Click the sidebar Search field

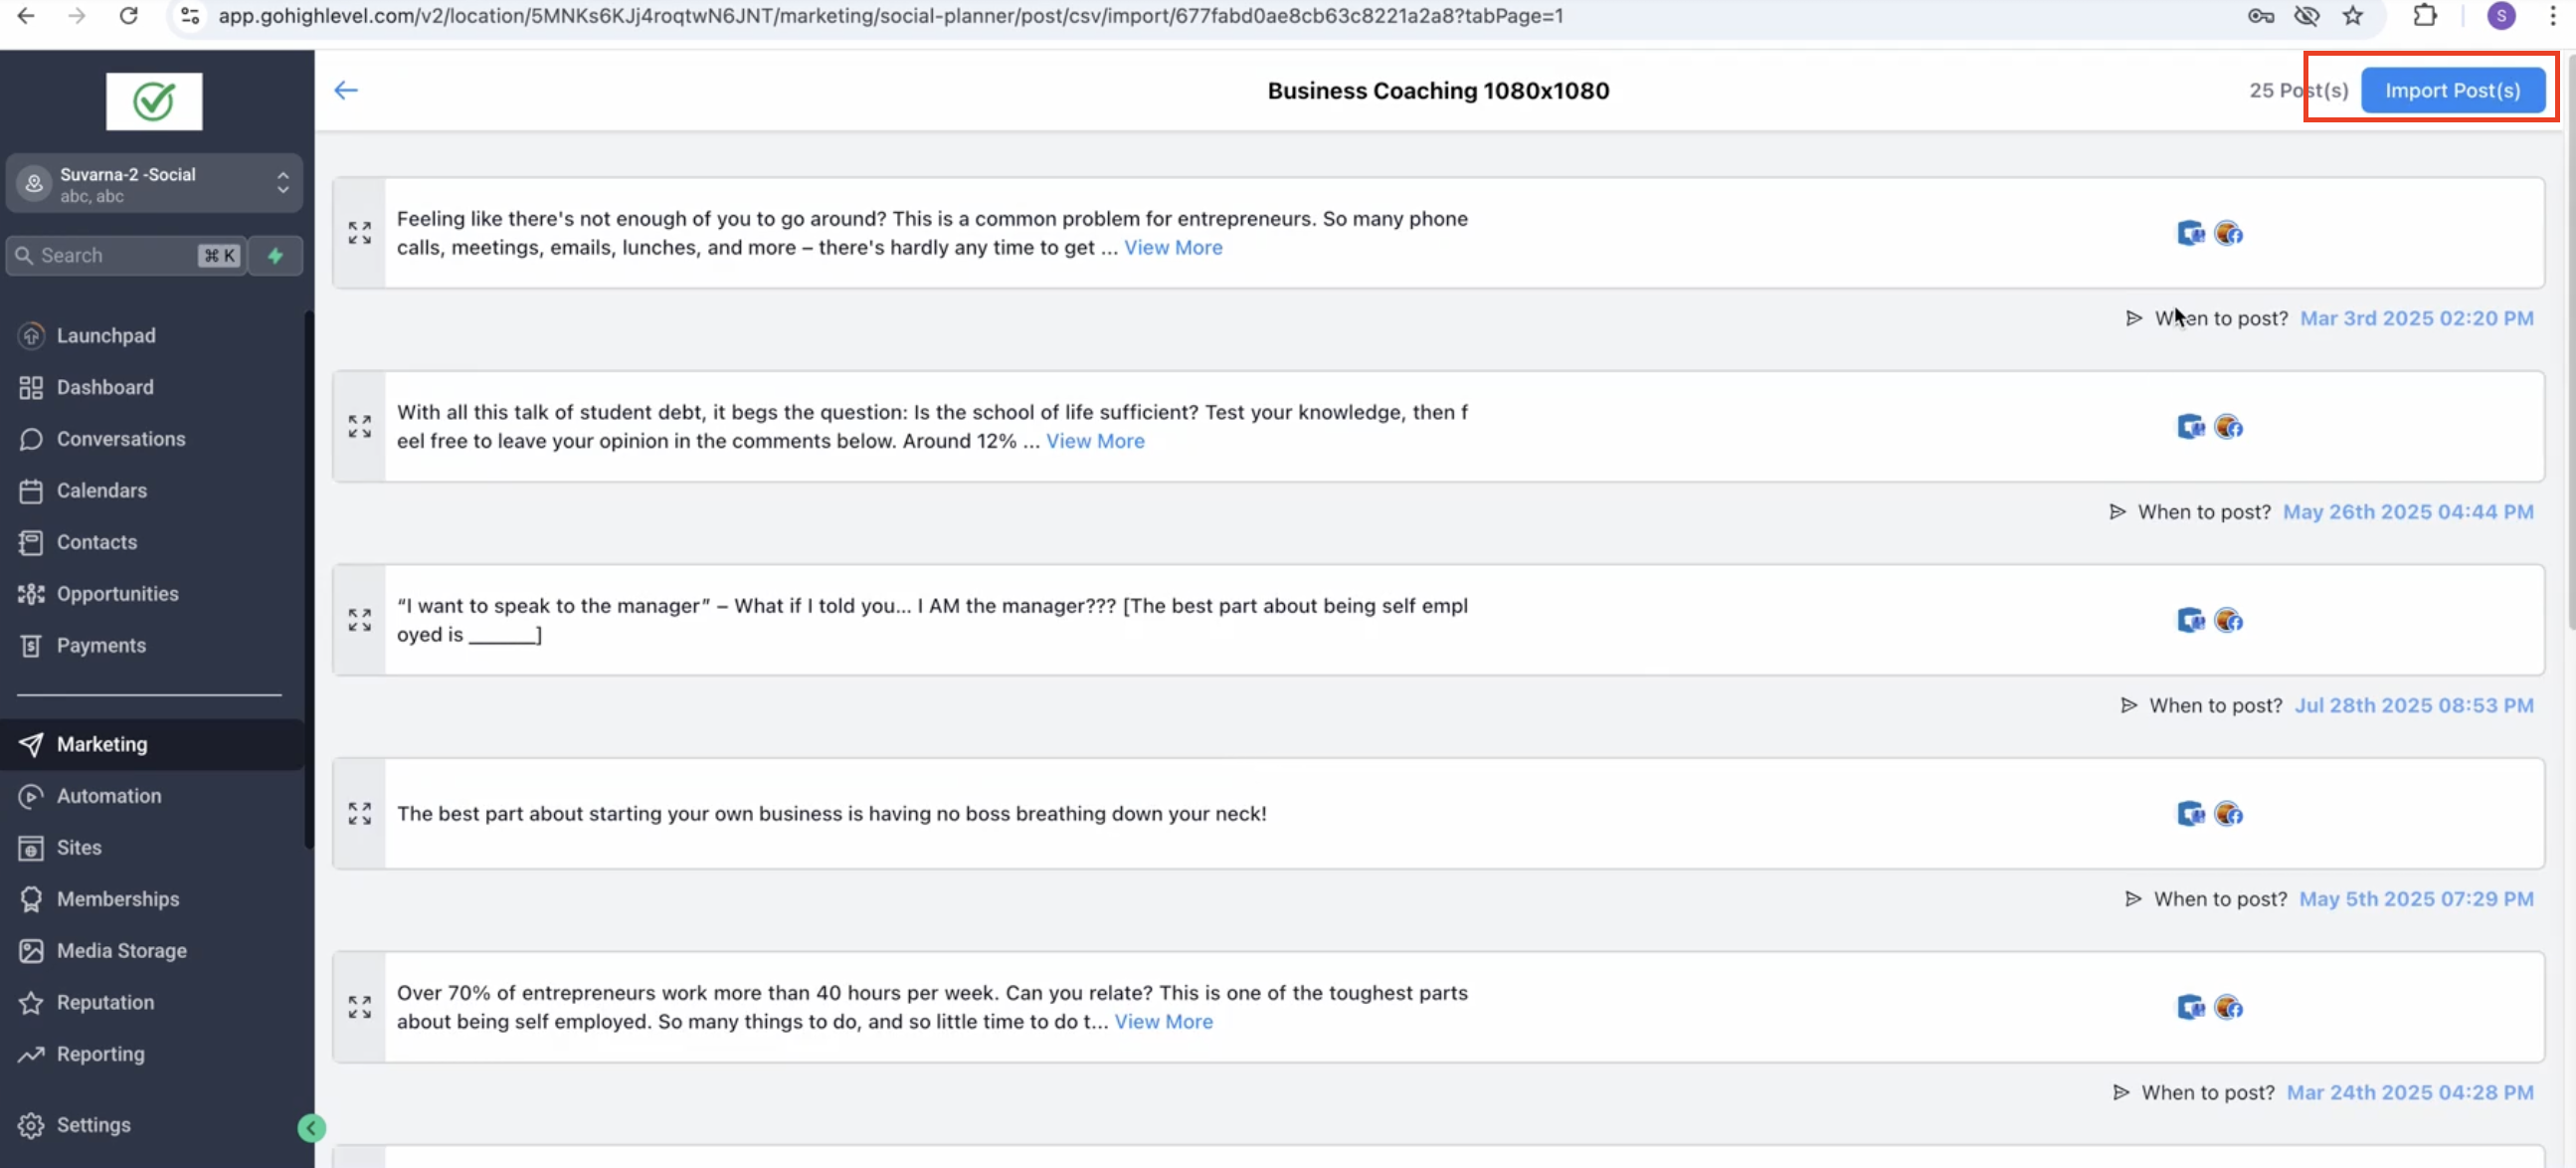click(x=126, y=255)
